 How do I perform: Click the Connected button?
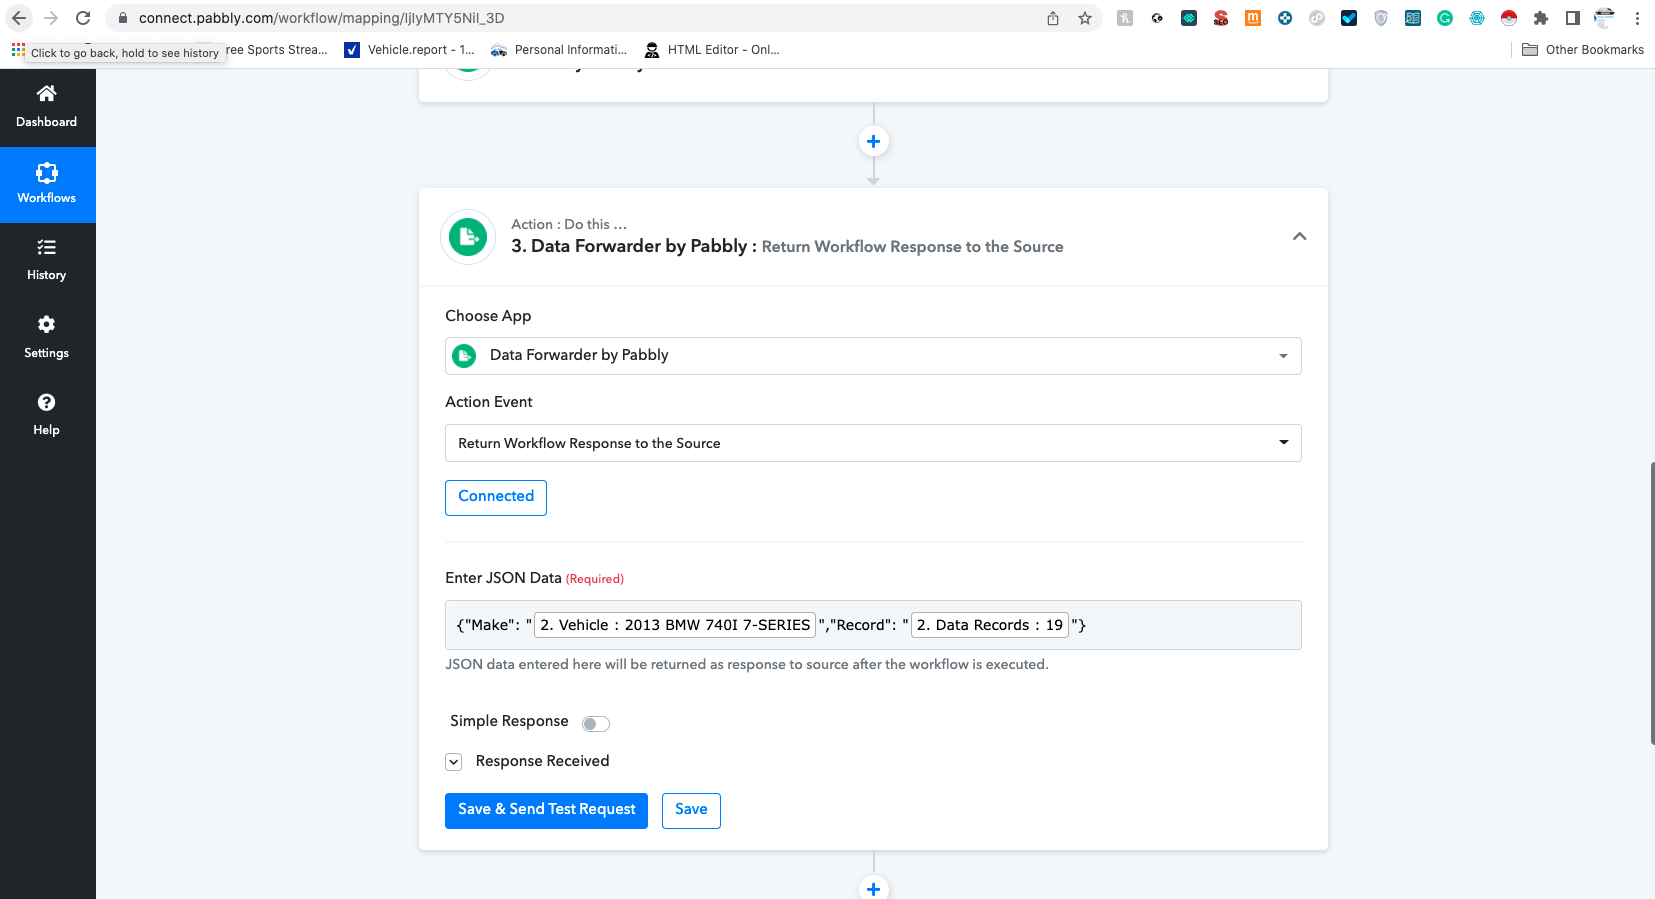pos(496,497)
